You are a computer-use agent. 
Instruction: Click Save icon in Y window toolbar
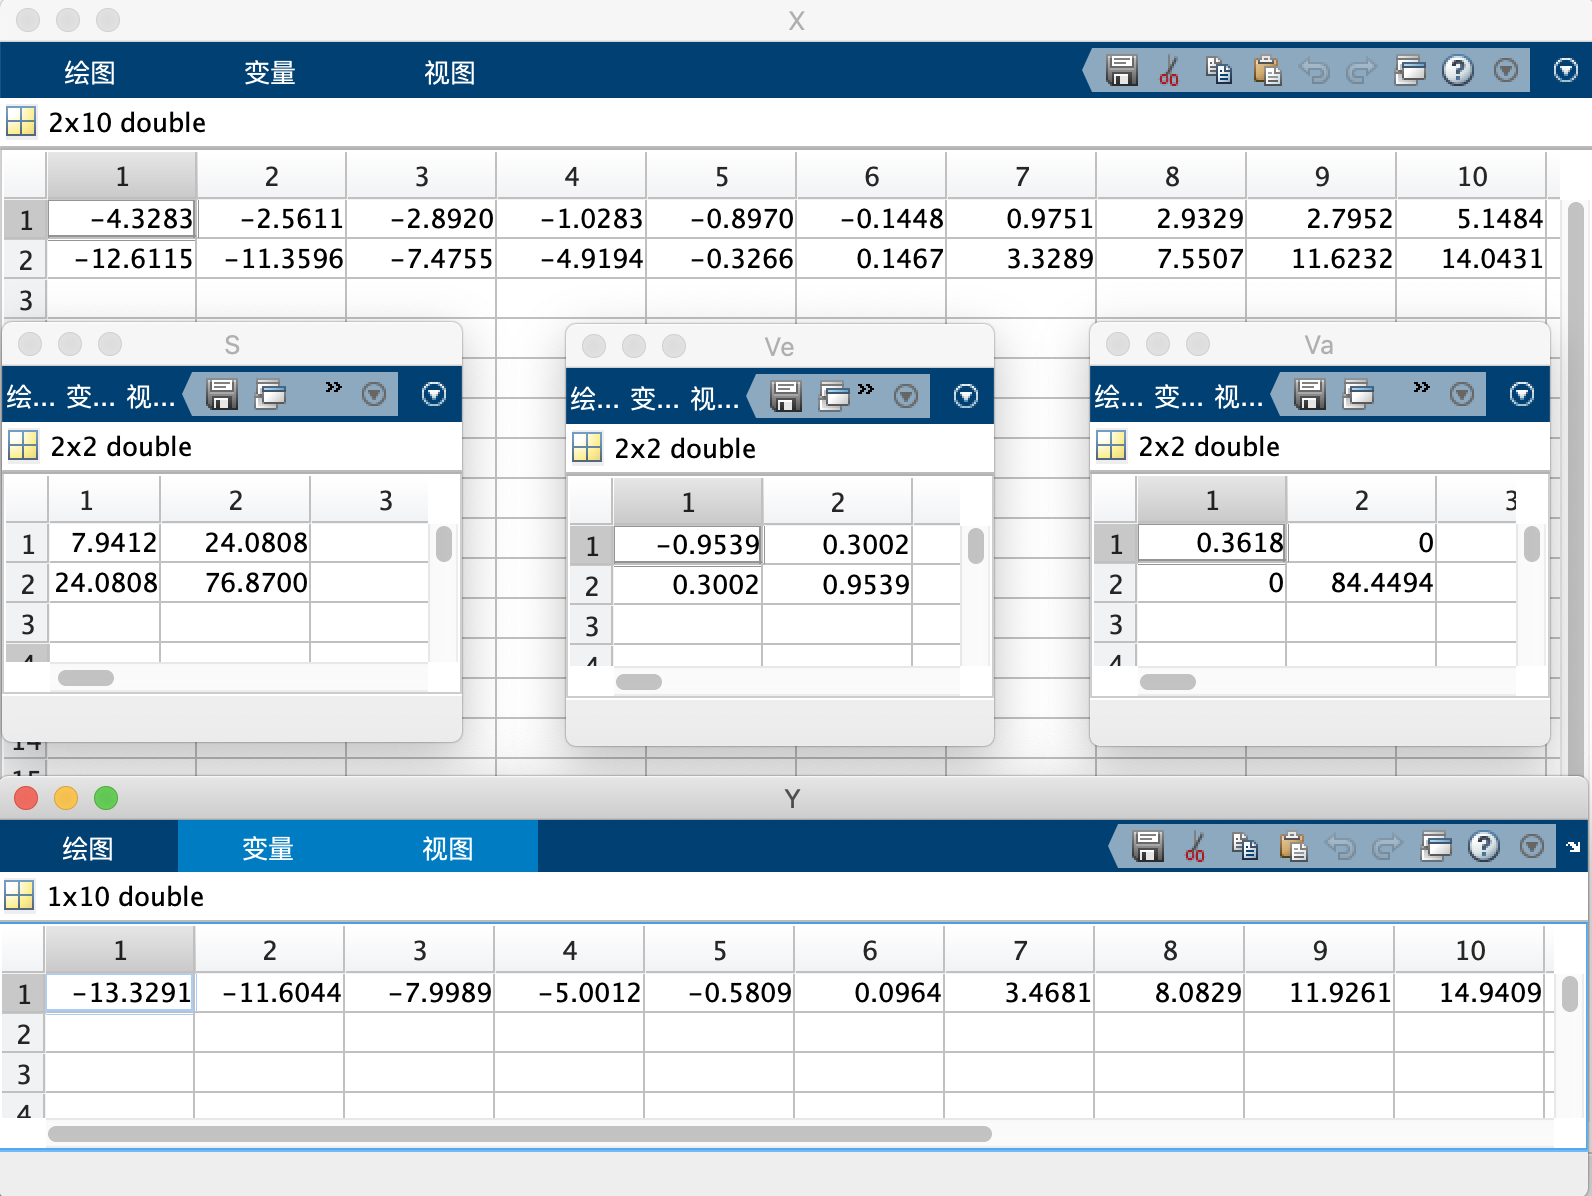[1148, 846]
